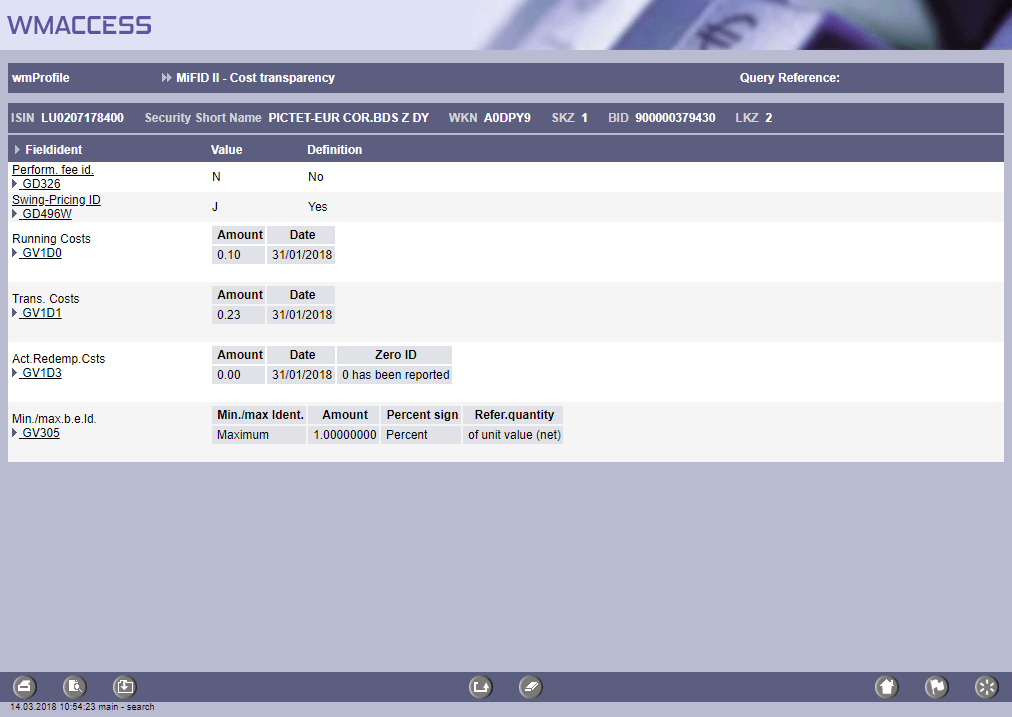Follow the GV1D0 link

(41, 253)
